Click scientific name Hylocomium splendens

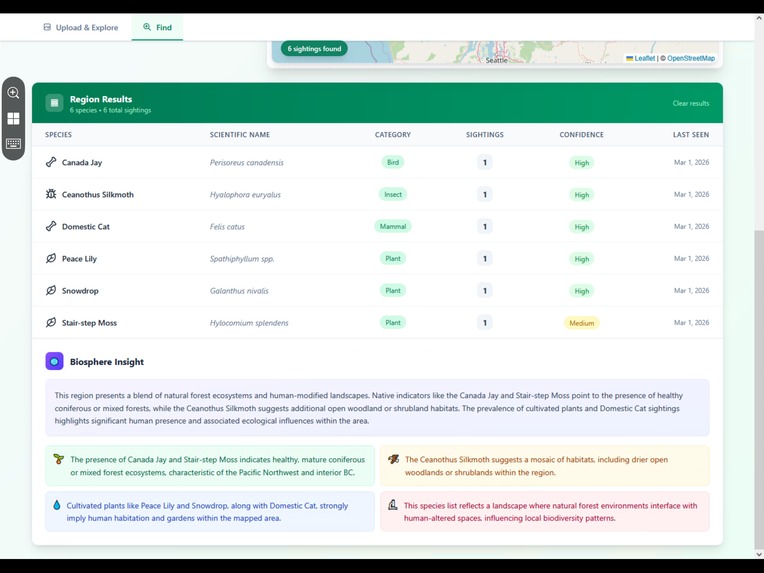(249, 323)
